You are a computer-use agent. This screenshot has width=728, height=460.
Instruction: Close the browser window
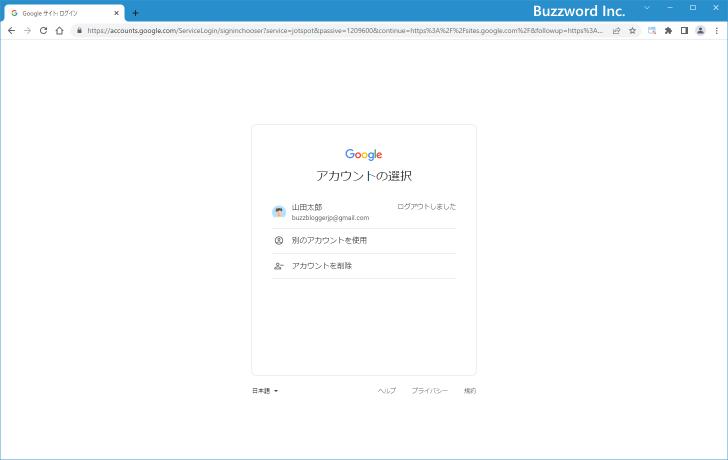[x=716, y=8]
